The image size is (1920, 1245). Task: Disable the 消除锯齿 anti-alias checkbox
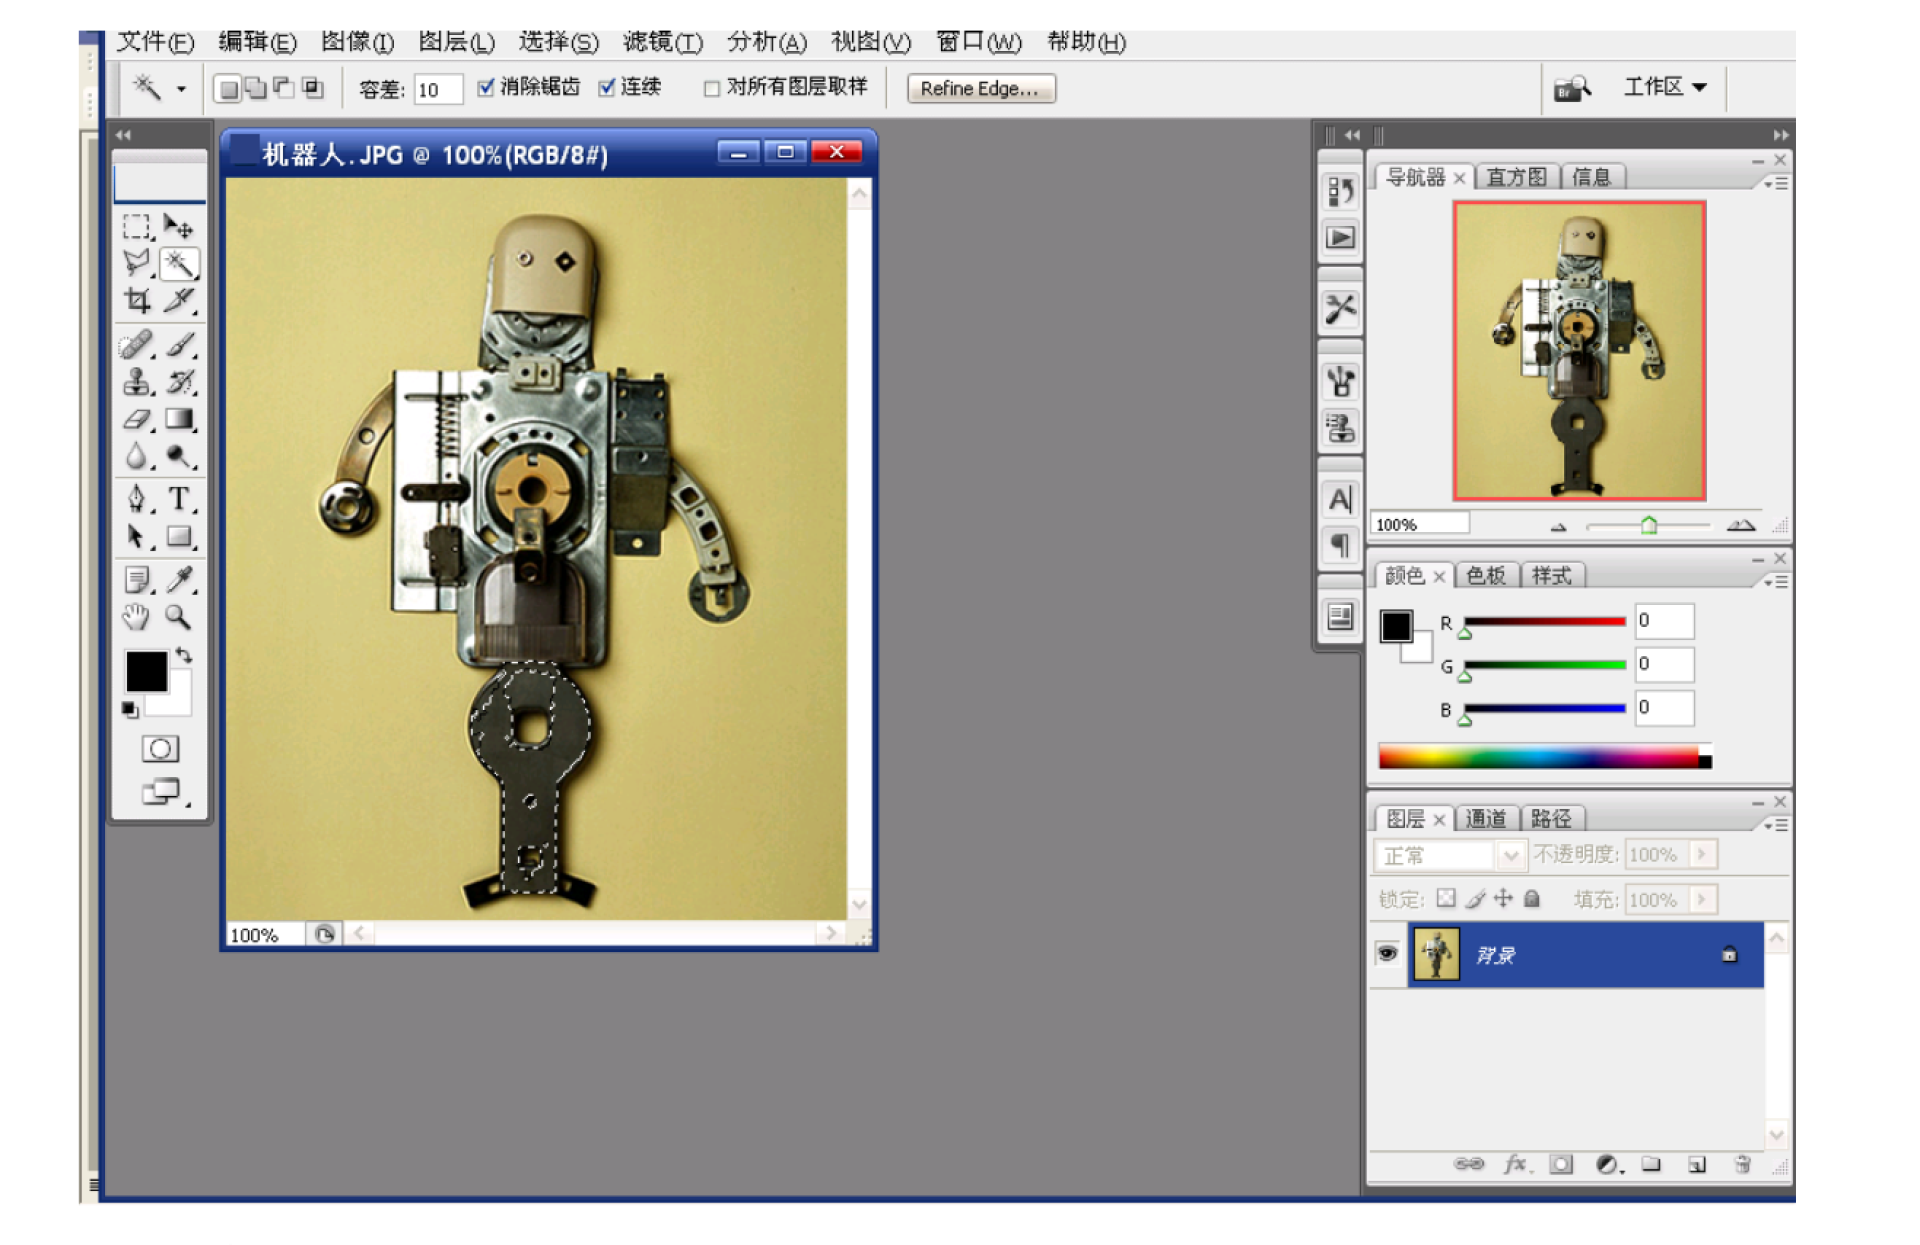486,88
